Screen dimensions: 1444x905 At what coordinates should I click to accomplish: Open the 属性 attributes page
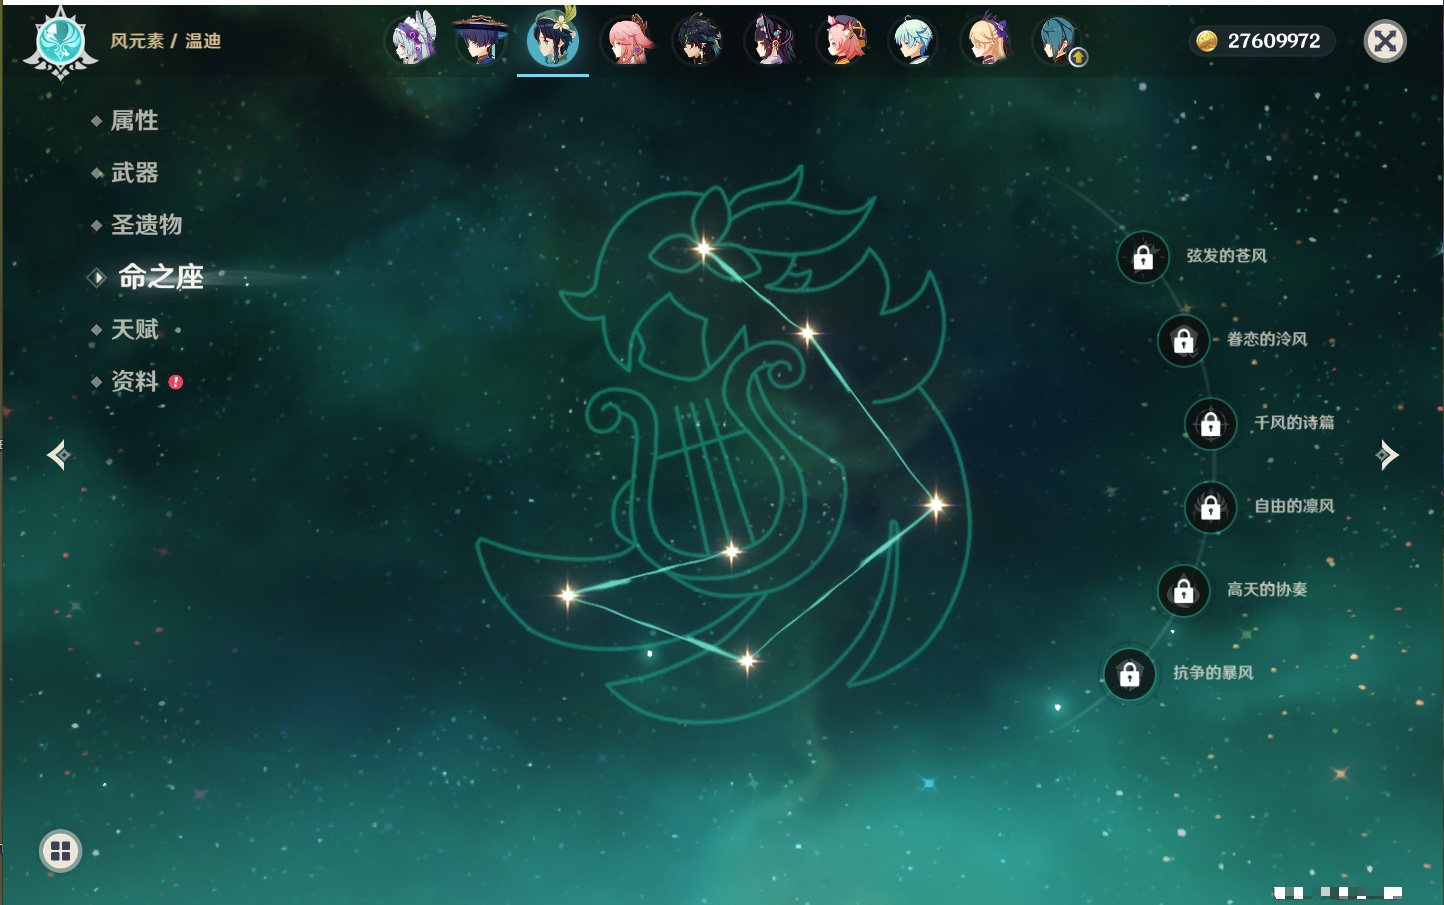click(134, 121)
